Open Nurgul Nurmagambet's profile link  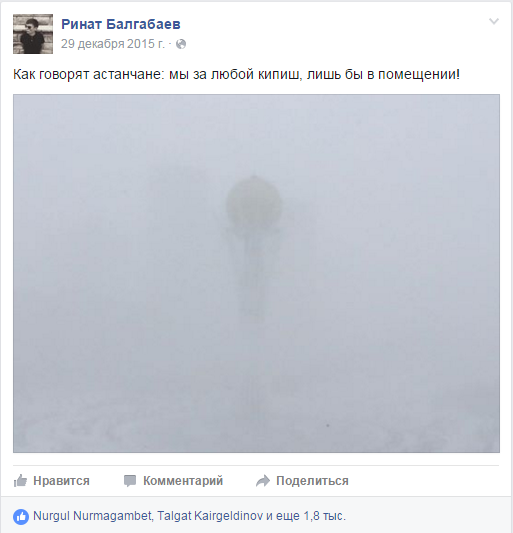pyautogui.click(x=92, y=516)
